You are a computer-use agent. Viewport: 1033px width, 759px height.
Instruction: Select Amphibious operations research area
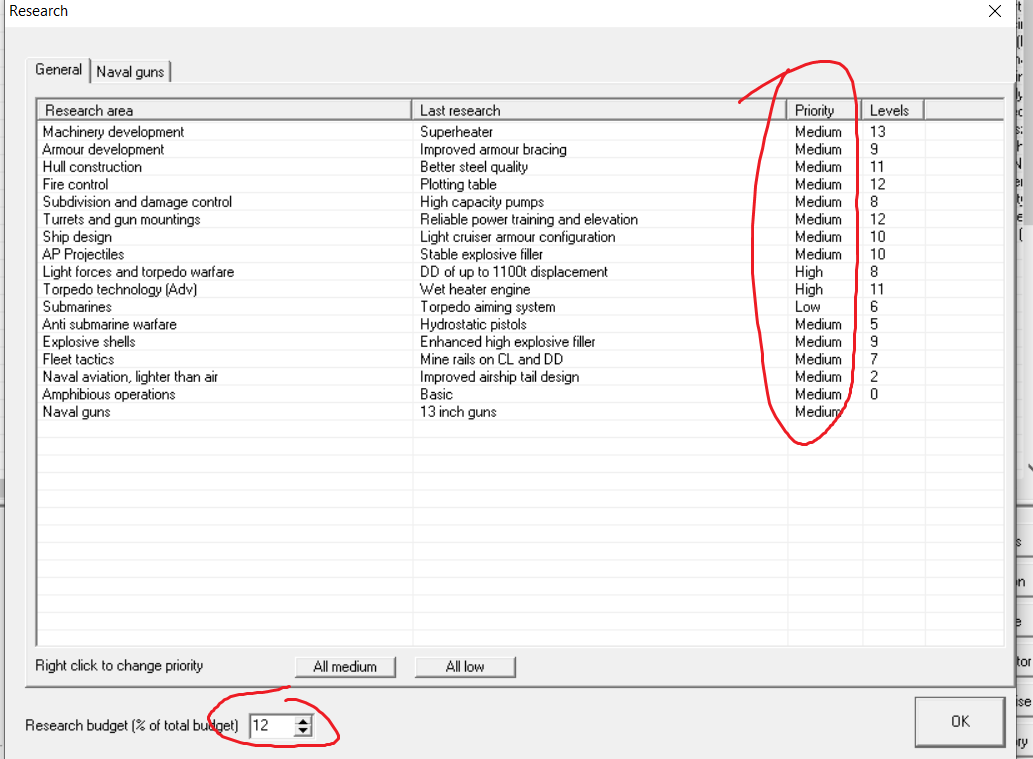[108, 394]
